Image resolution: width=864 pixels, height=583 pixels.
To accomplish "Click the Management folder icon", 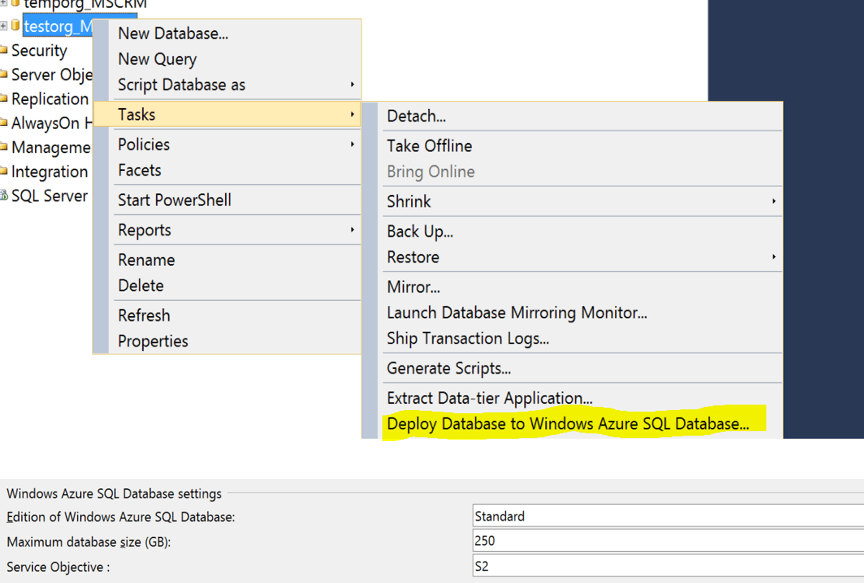I will click(x=6, y=147).
